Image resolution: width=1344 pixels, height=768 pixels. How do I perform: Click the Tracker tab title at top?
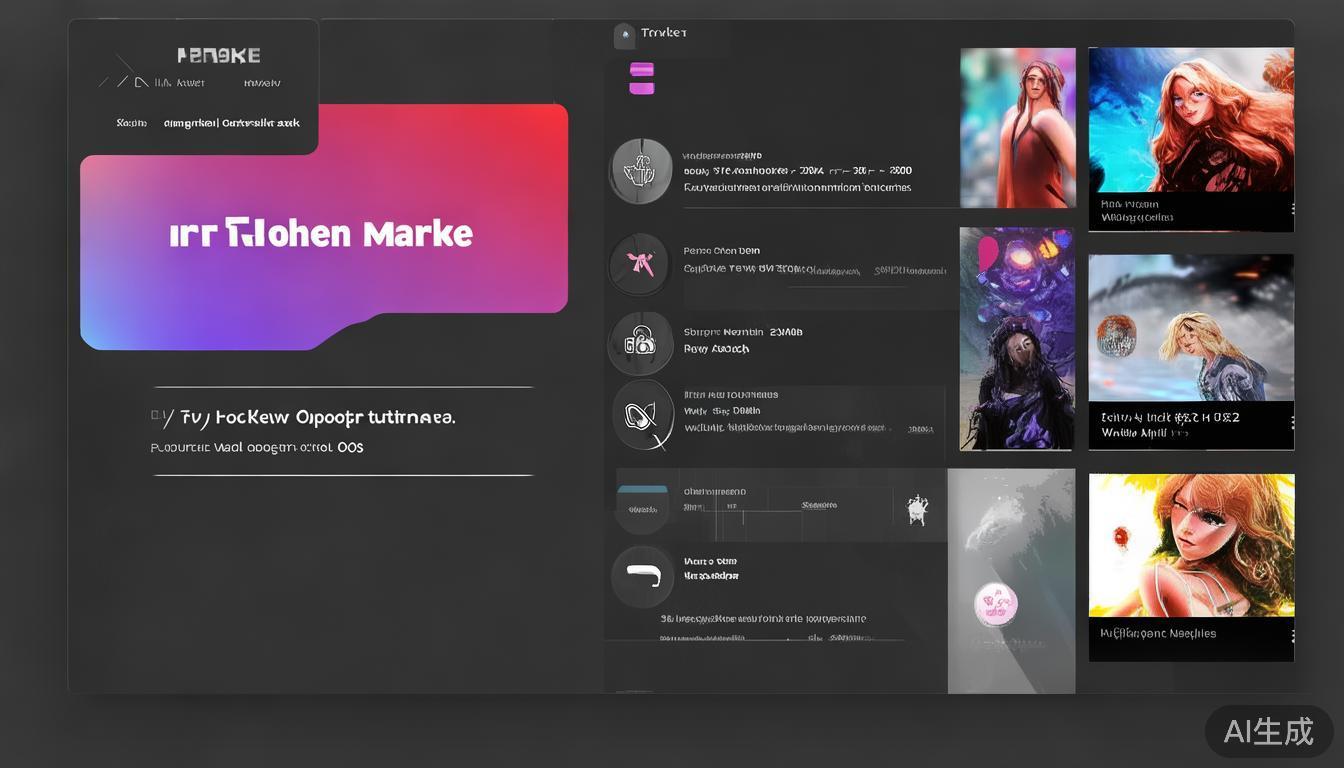[663, 33]
